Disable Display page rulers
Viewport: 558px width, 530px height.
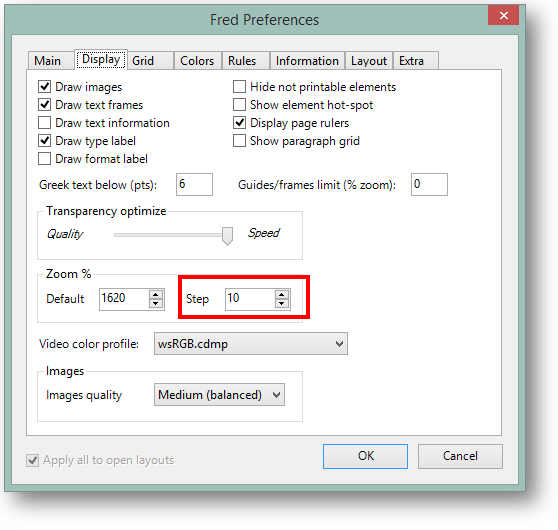(x=239, y=122)
